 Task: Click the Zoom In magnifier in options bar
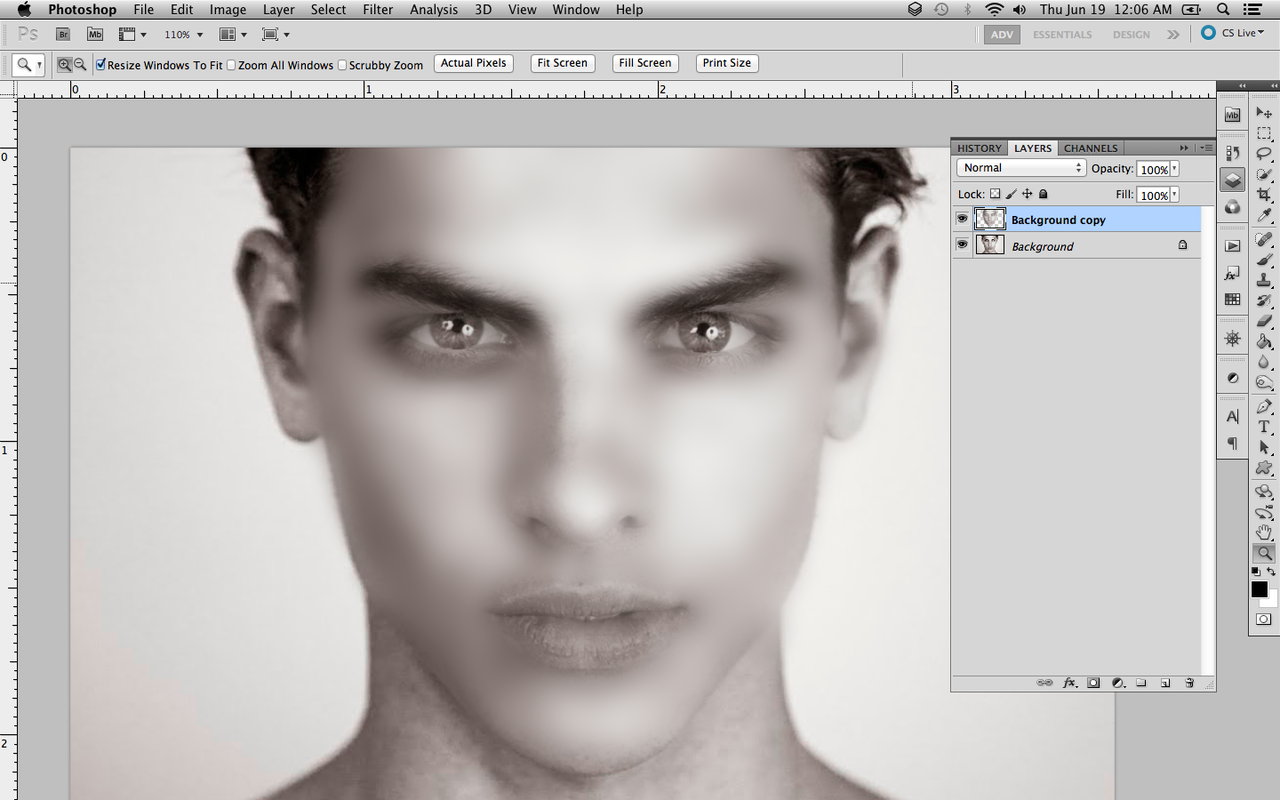[64, 64]
